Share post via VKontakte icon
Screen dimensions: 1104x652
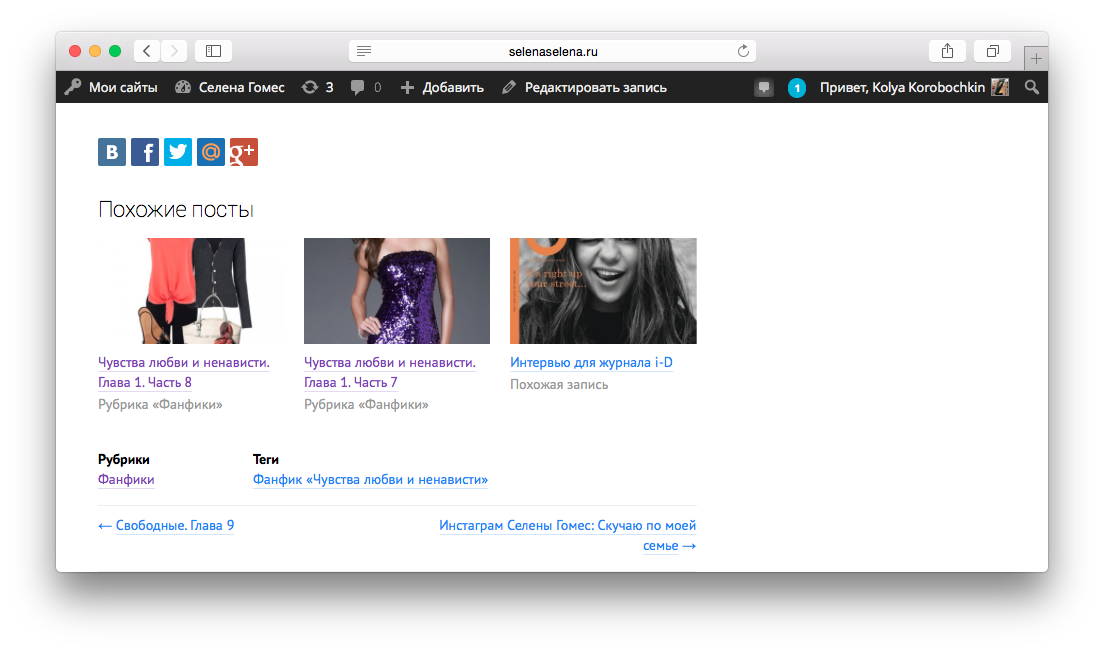tap(112, 152)
